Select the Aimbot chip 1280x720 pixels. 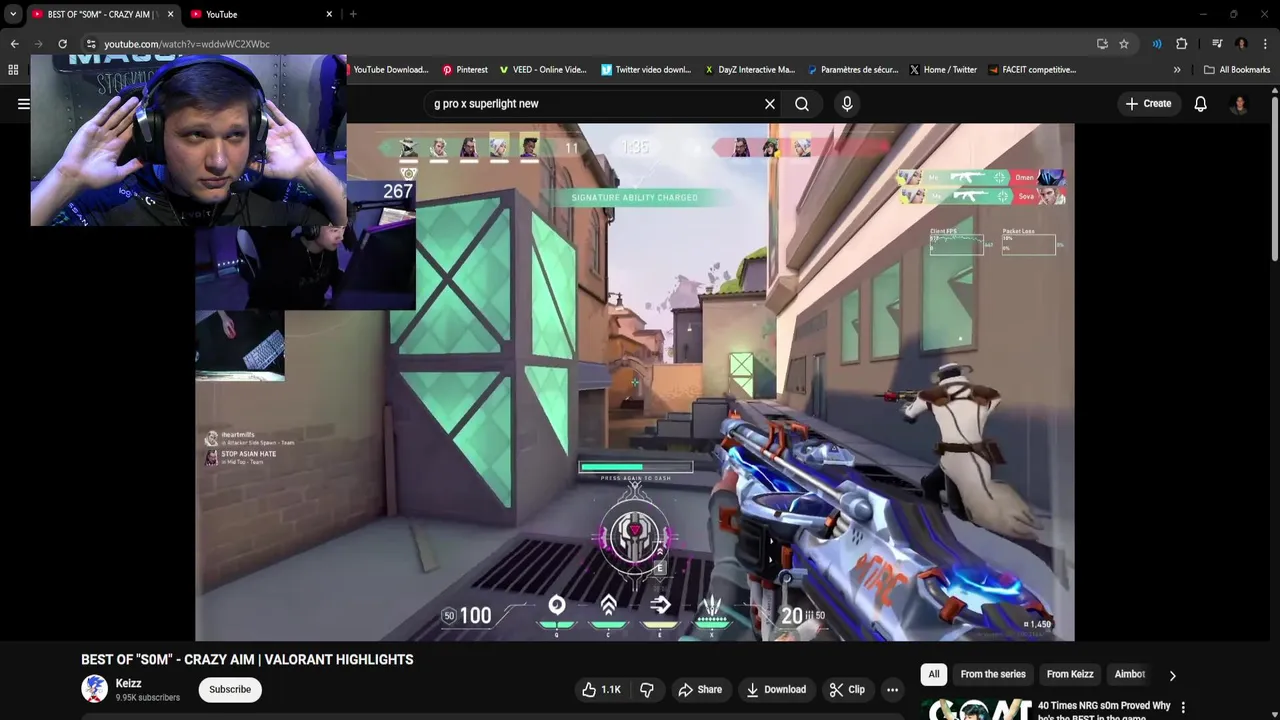(1130, 674)
